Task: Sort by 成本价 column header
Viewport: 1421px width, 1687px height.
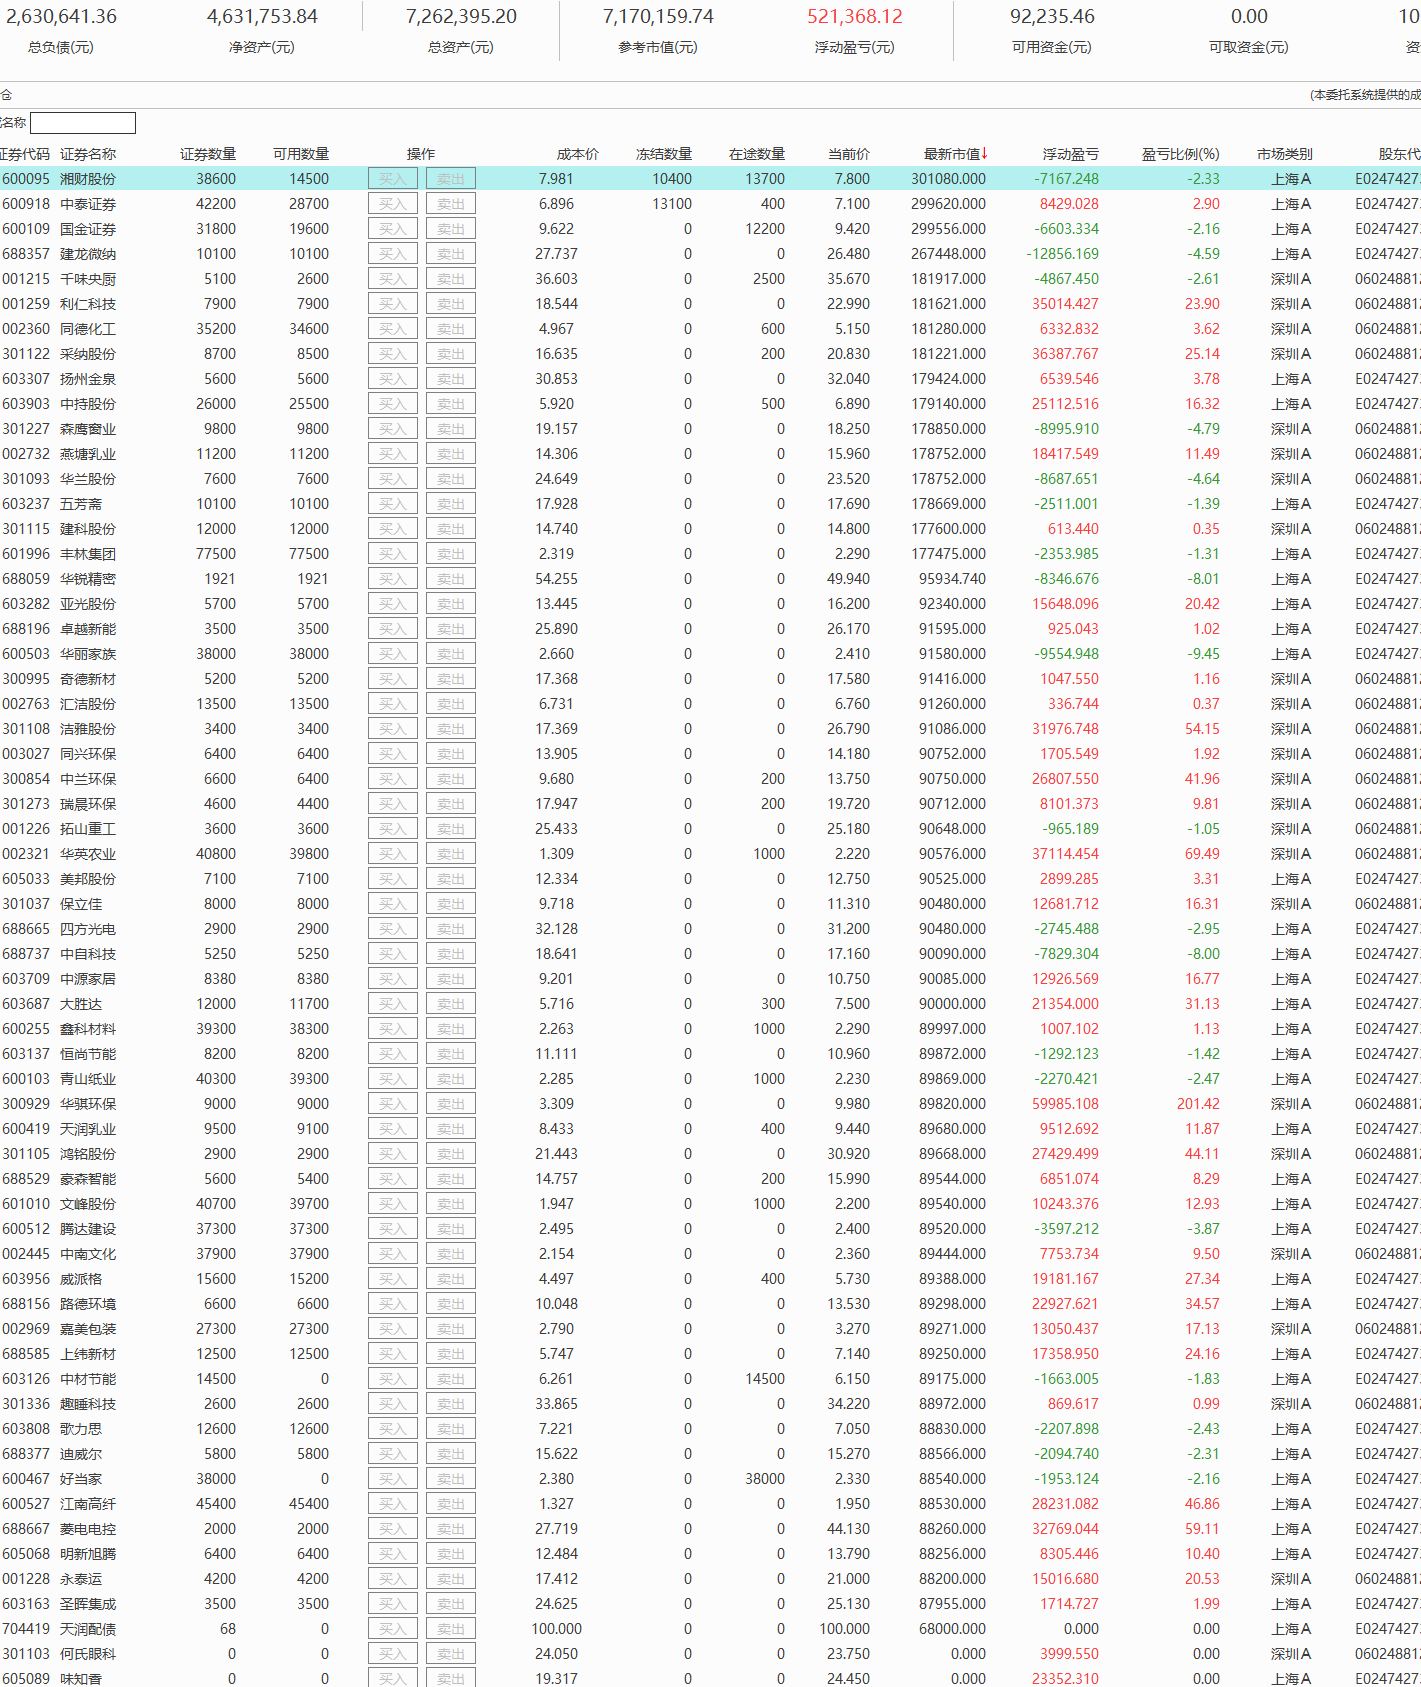Action: coord(577,154)
